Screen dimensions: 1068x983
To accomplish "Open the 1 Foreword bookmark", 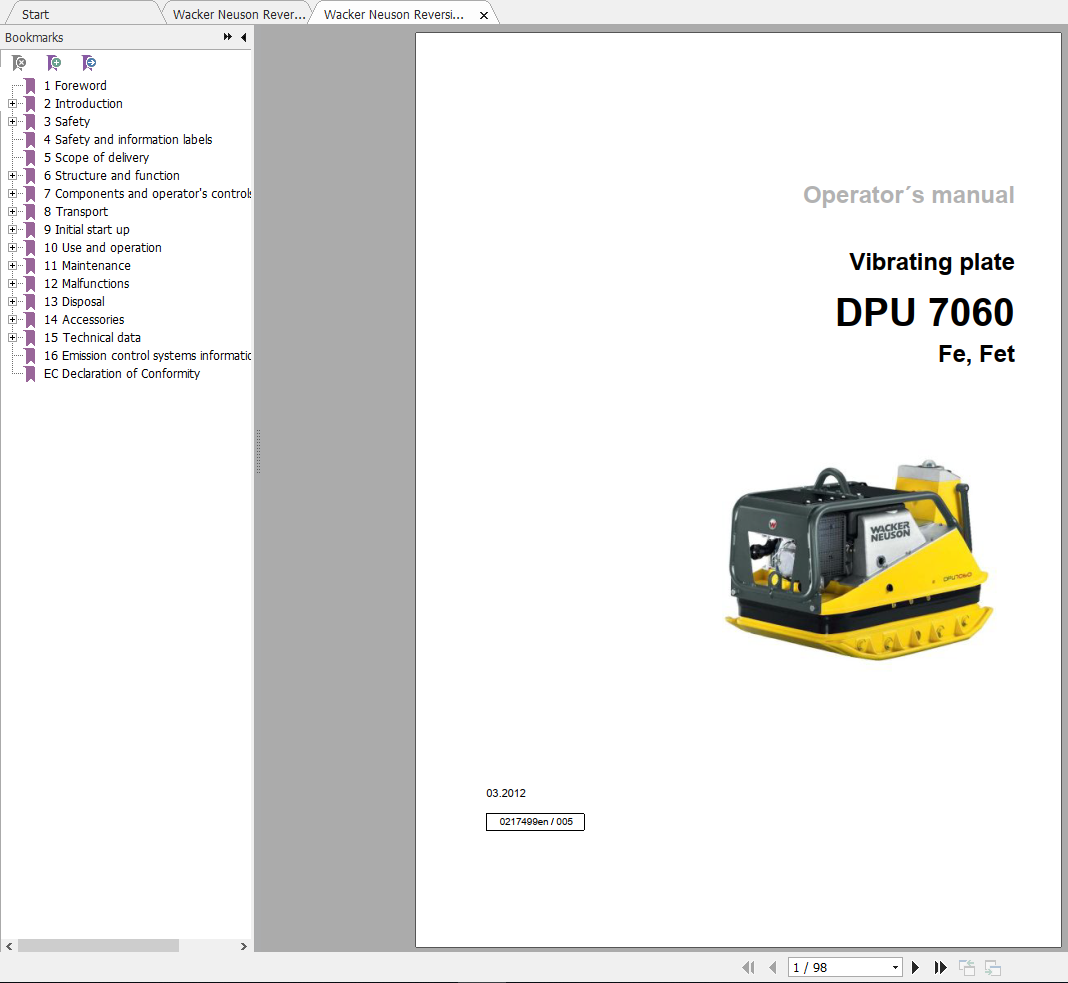I will coord(75,86).
